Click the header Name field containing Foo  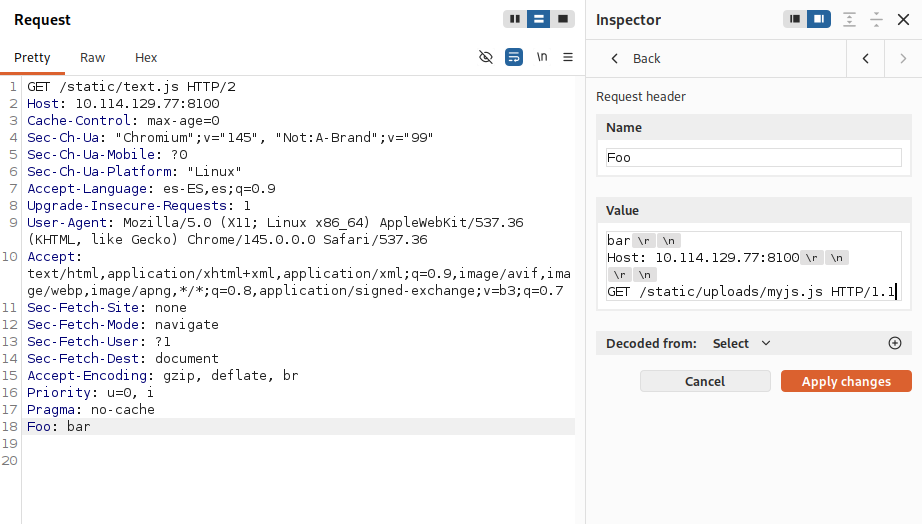coord(754,158)
